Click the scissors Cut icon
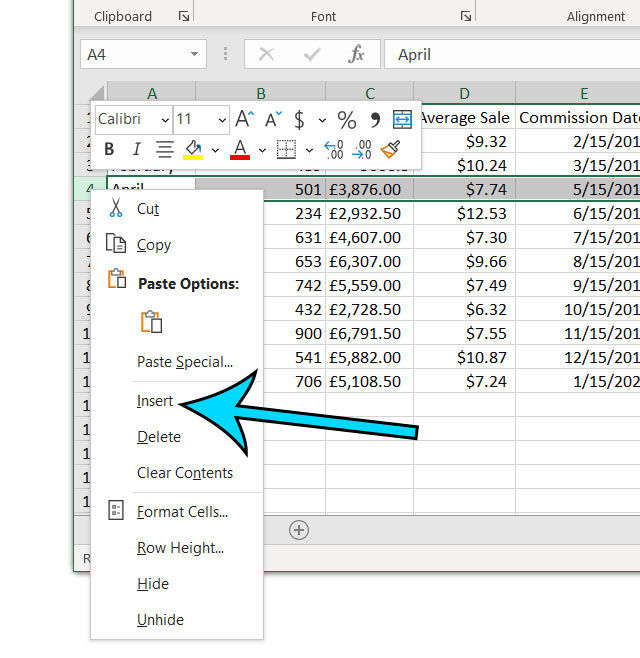Viewport: 640px width, 658px height. 116,208
